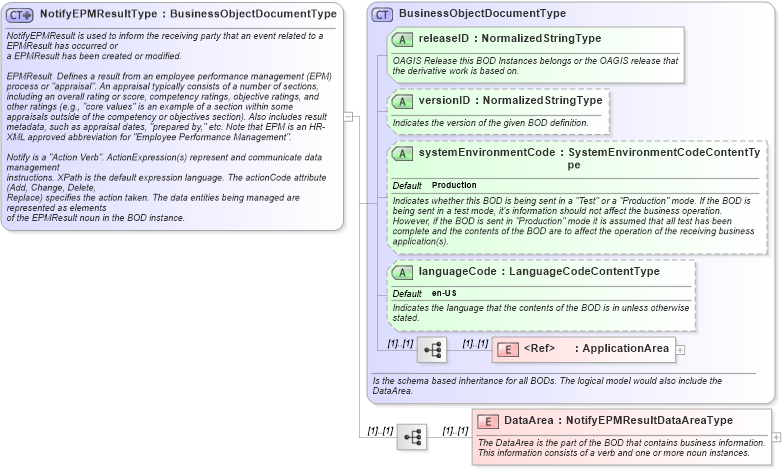Viewport: 782px width, 469px height.
Task: Click 'Indicates the version of the given BOD' description
Action: tap(490, 123)
